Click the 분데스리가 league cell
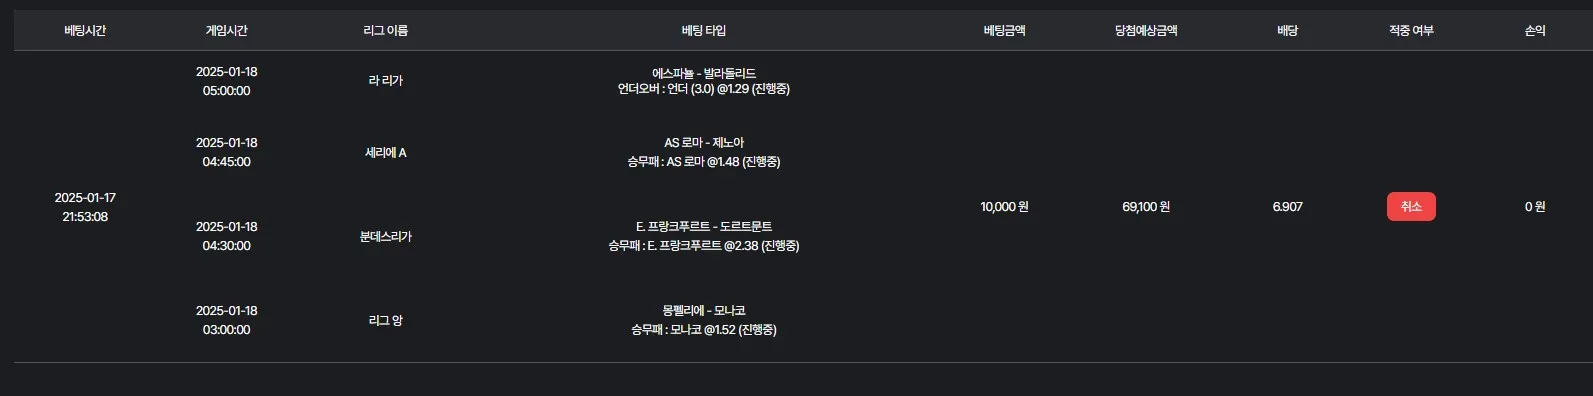Image resolution: width=1593 pixels, height=396 pixels. [386, 237]
